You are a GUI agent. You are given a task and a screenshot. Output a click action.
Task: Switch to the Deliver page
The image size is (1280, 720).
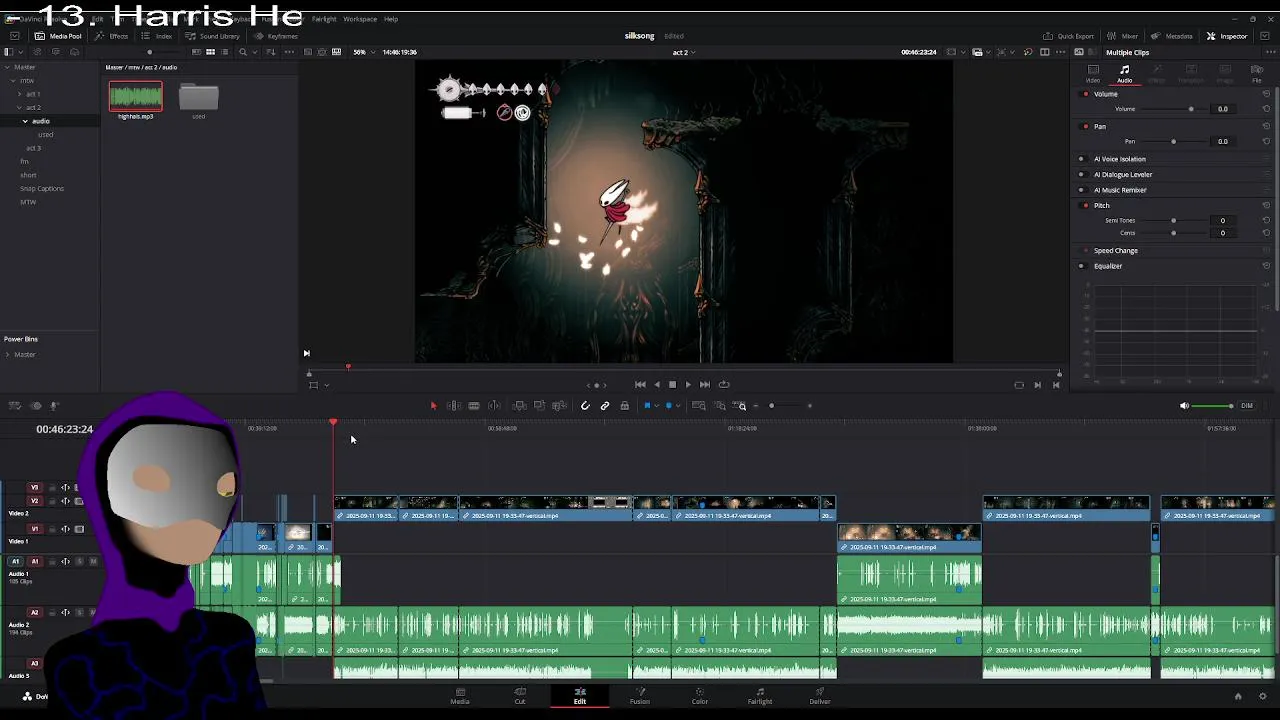pos(820,695)
